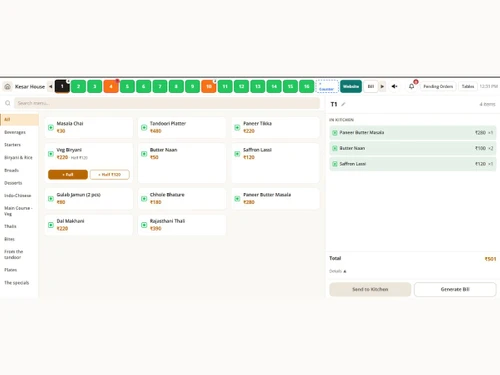Click the search magnifier icon

coord(8,103)
